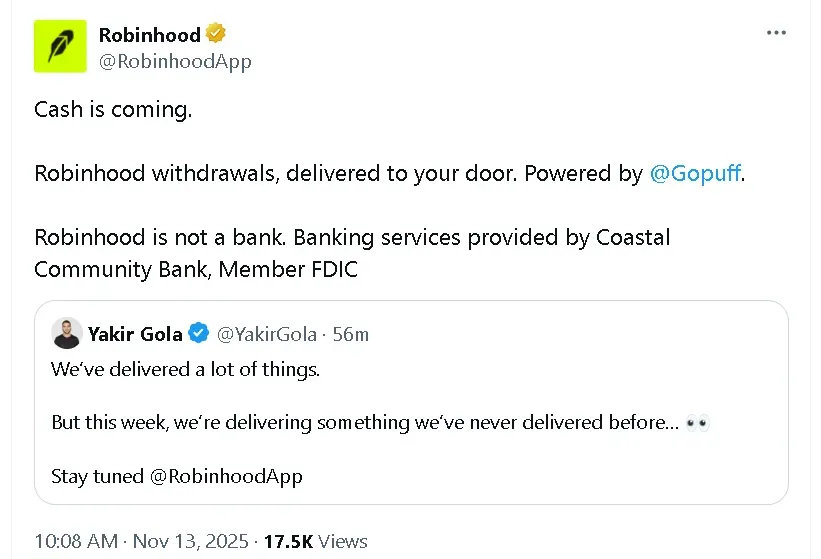Open the 17.5K Views count

(x=315, y=541)
